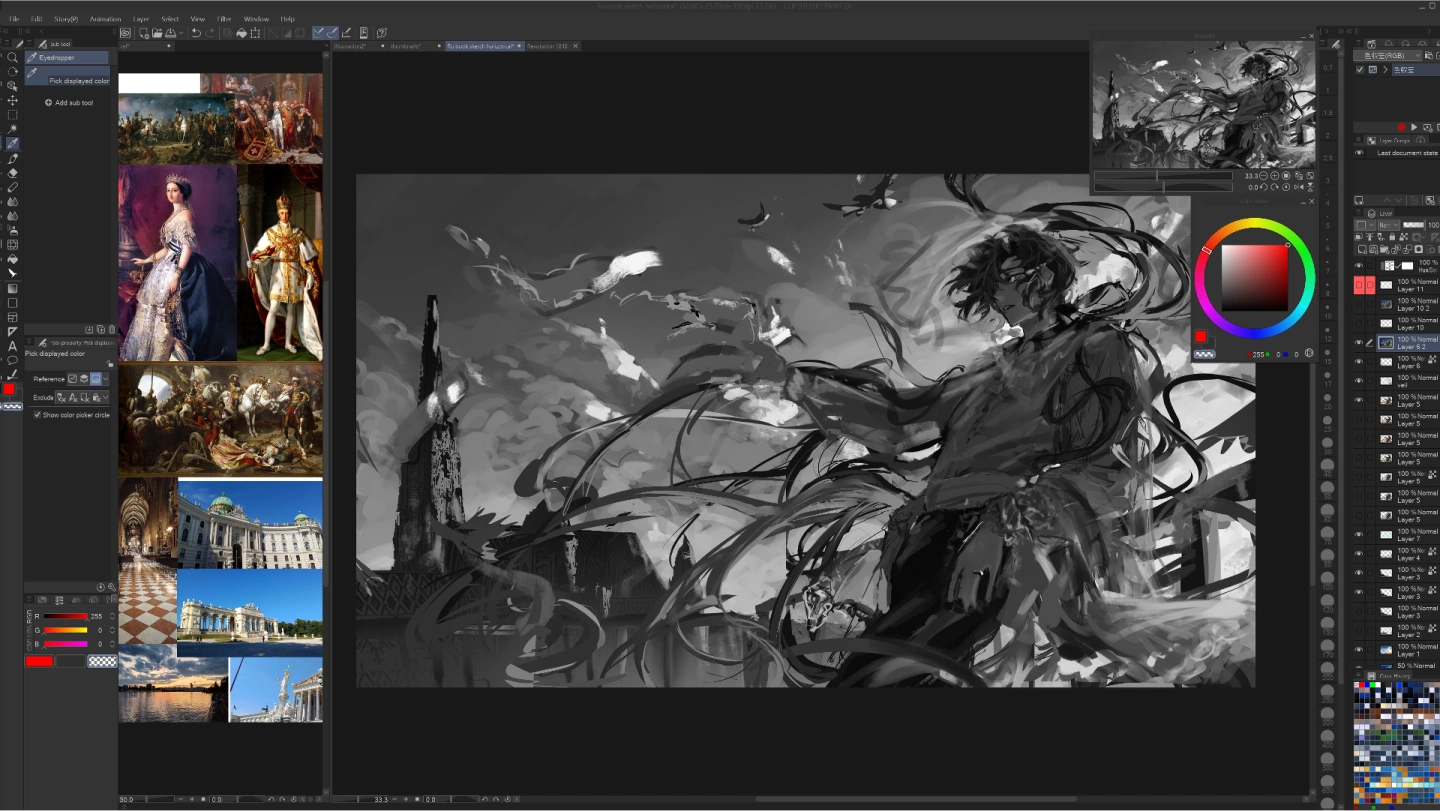Image resolution: width=1440 pixels, height=811 pixels.
Task: Adjust the G green color slider
Action: point(65,630)
